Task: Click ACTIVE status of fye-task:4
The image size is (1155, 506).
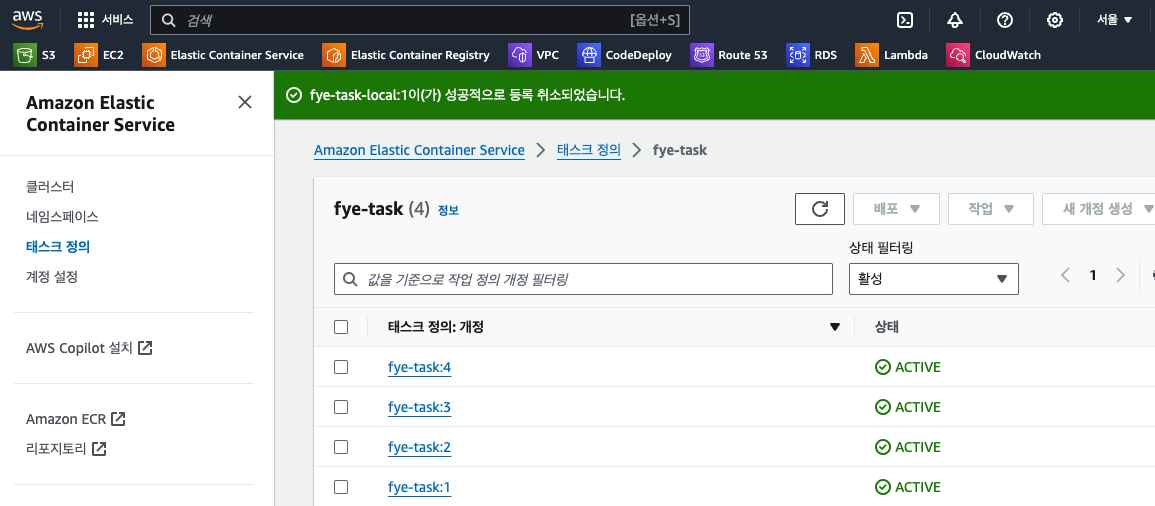Action: point(908,367)
